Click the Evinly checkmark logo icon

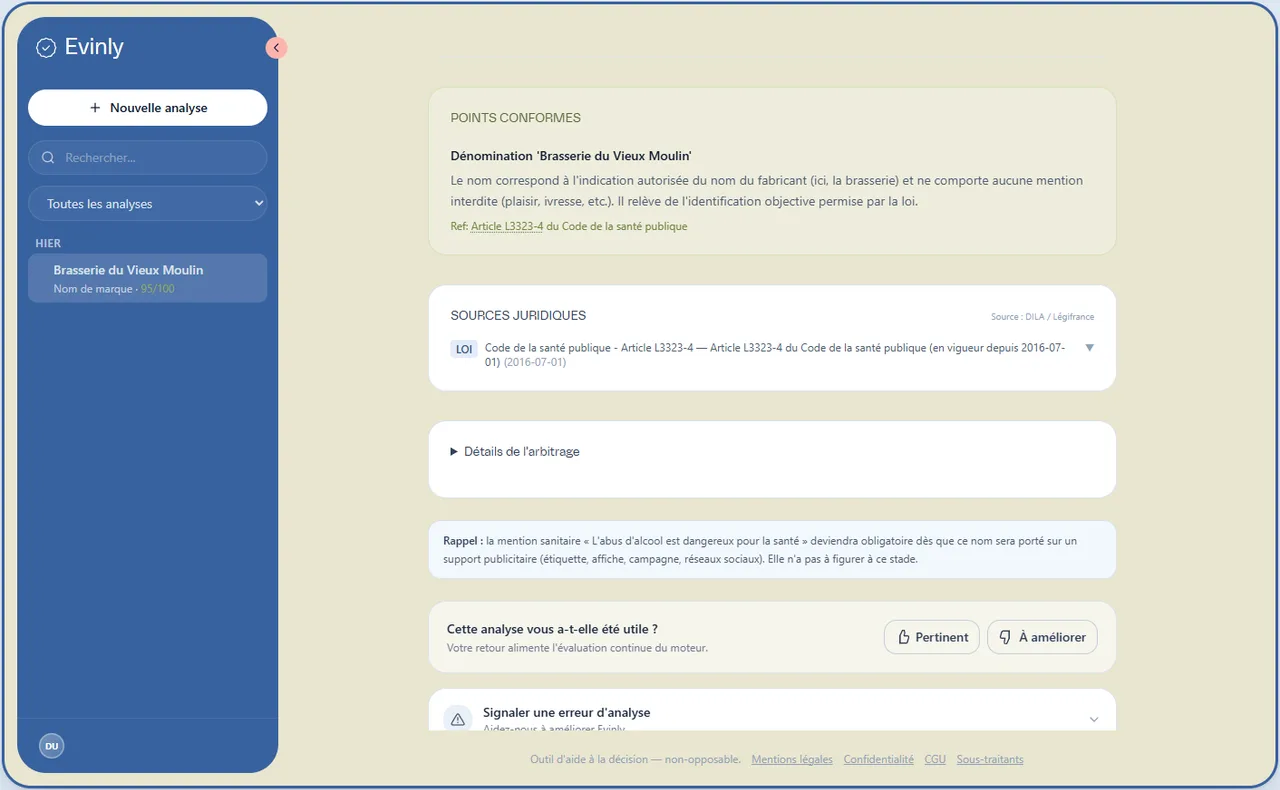(46, 47)
